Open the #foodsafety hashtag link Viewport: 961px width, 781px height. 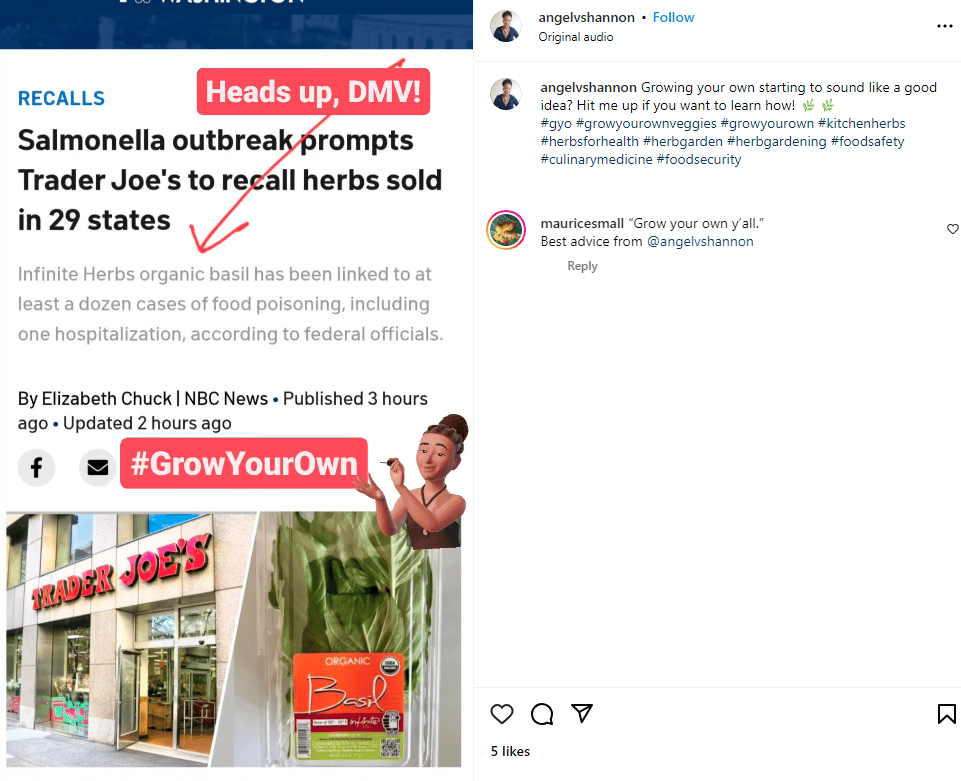867,142
